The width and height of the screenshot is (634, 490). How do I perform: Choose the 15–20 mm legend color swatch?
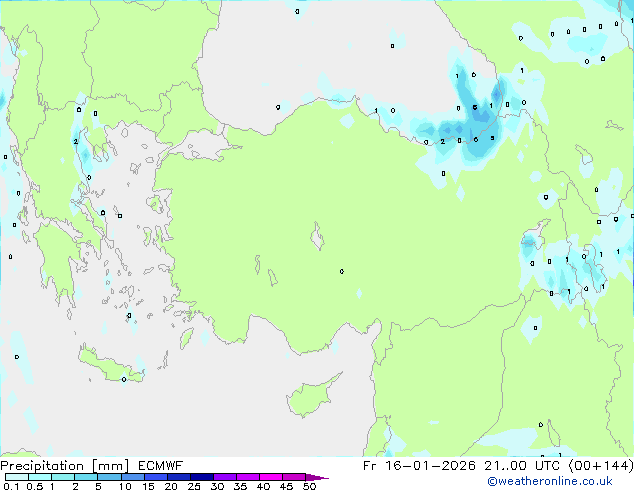click(x=156, y=477)
